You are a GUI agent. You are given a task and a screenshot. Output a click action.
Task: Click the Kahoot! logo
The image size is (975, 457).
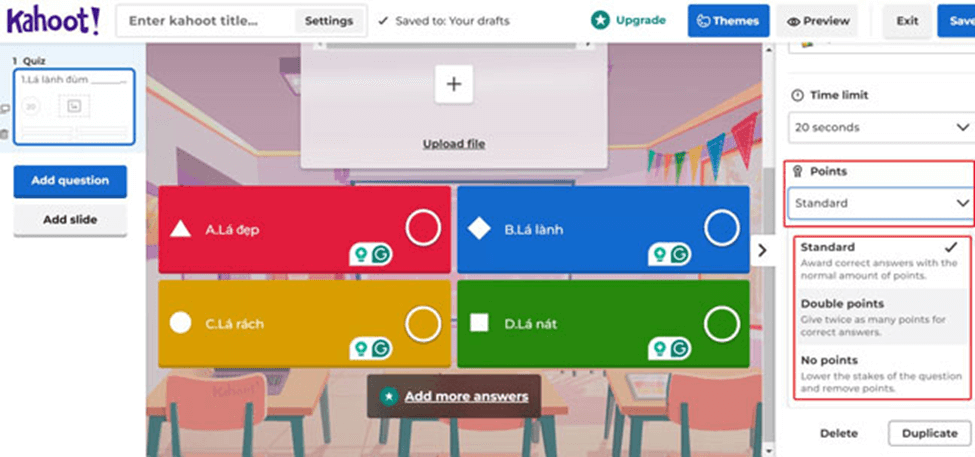[x=53, y=21]
